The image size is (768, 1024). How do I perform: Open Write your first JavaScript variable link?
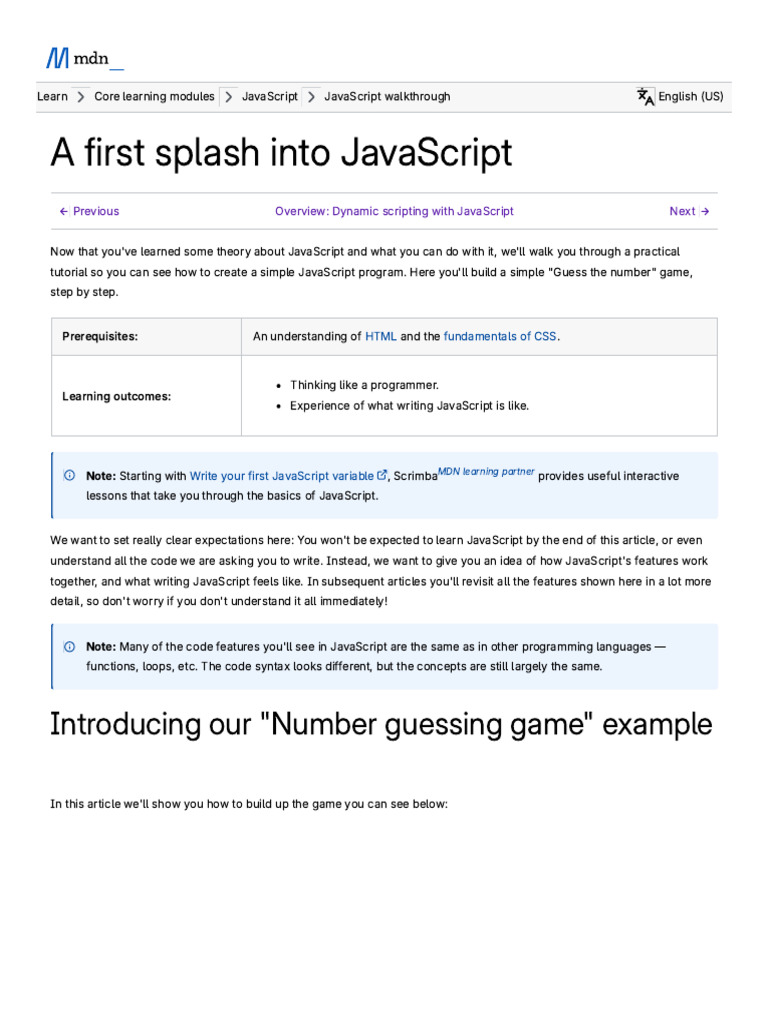281,476
